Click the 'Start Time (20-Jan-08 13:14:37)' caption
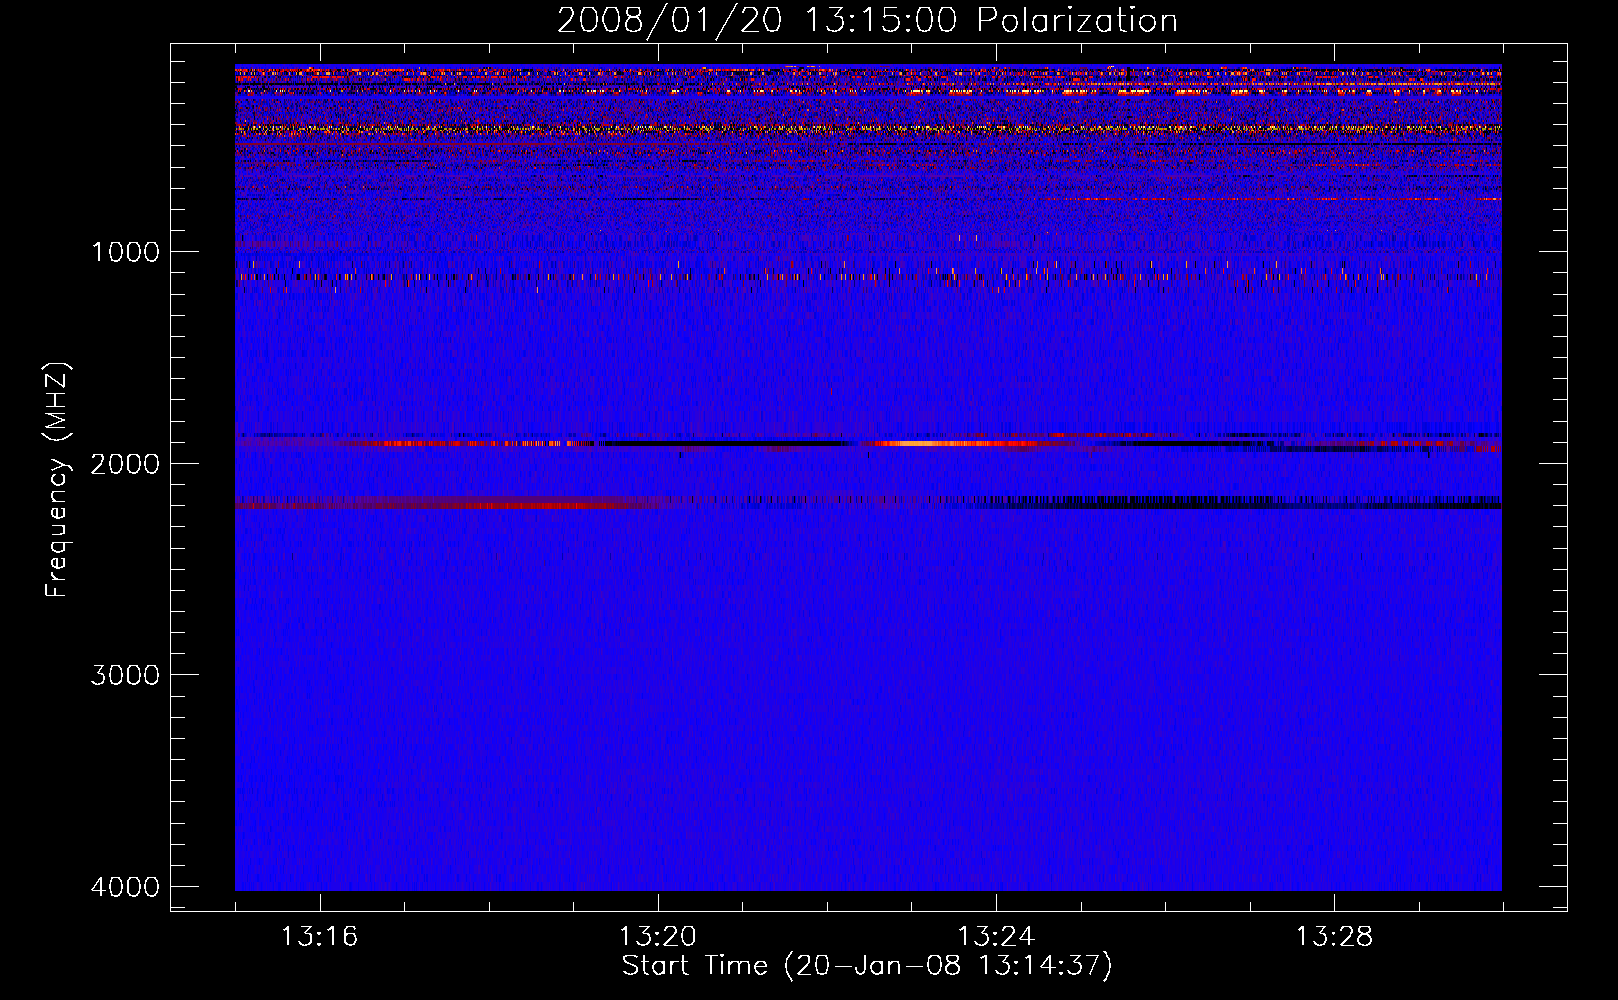 coord(867,966)
